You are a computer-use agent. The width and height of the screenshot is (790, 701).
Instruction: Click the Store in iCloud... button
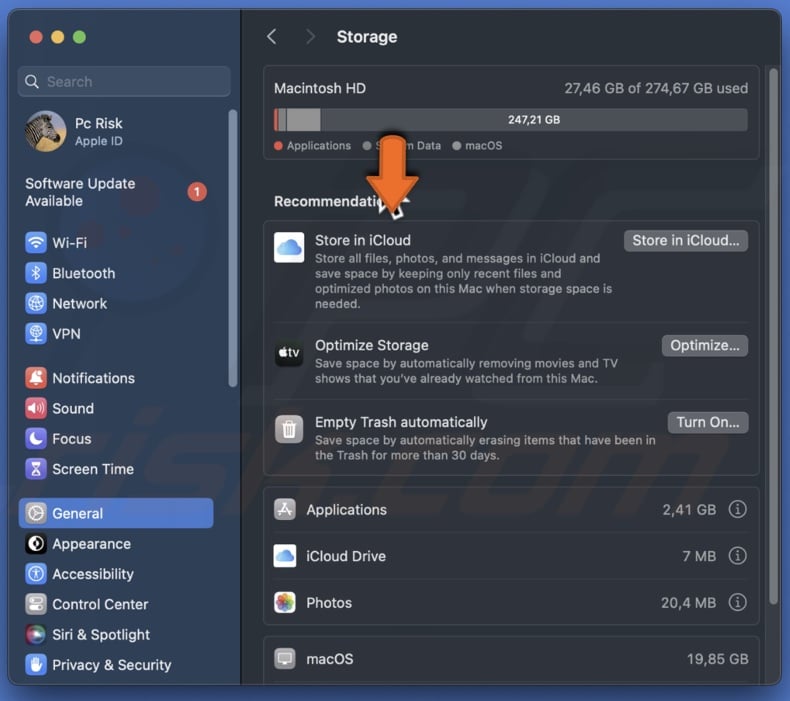686,240
